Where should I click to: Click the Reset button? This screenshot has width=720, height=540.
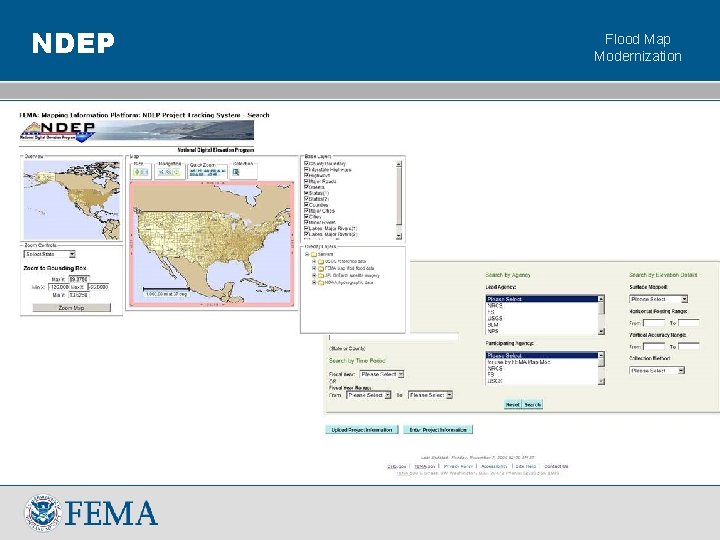513,405
